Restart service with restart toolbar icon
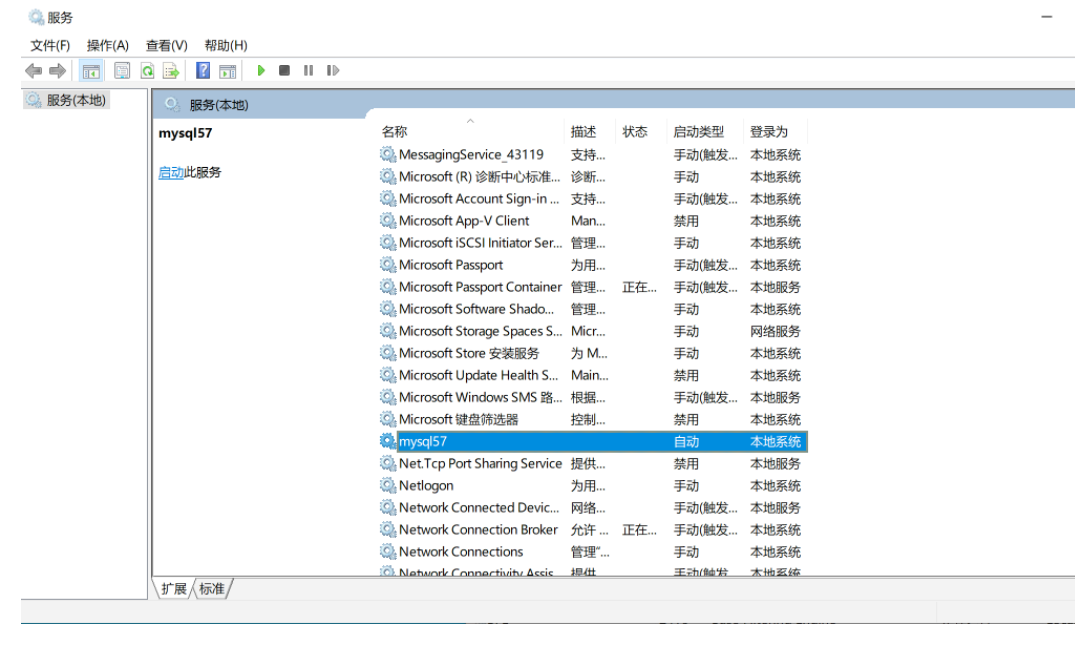The image size is (1075, 656). point(333,70)
